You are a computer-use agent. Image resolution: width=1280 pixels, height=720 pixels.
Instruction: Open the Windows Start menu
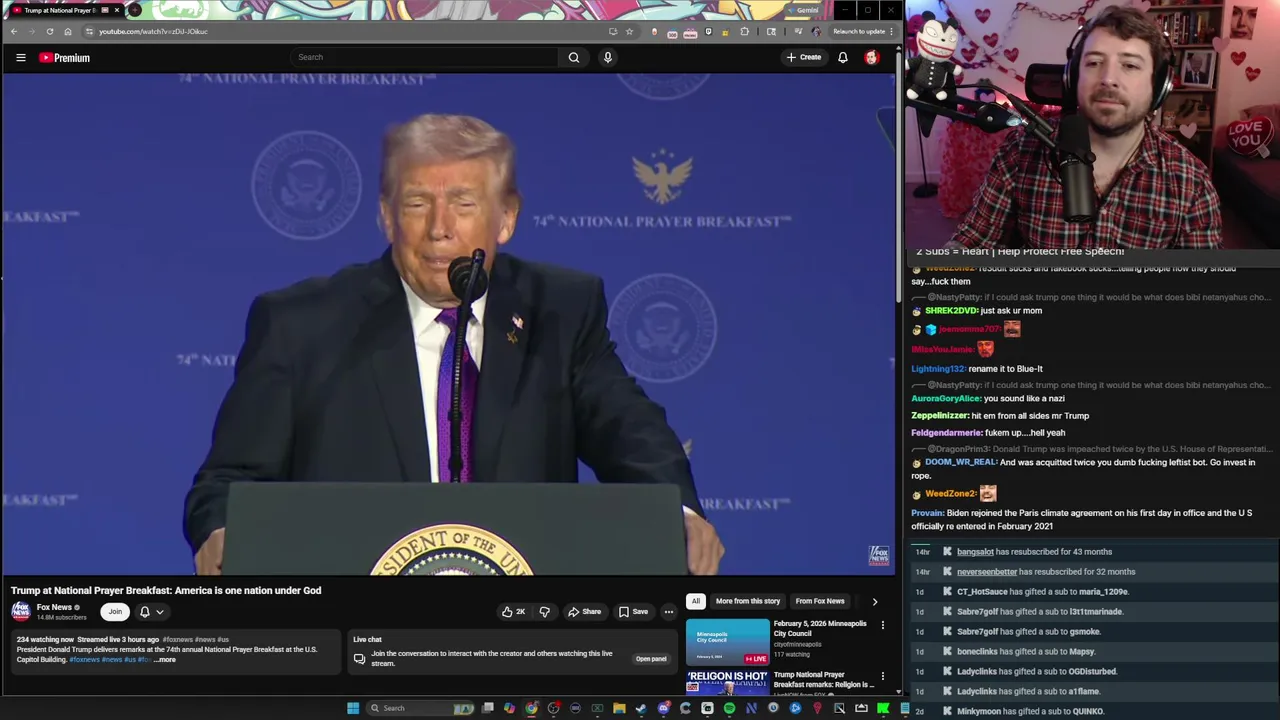coord(353,708)
